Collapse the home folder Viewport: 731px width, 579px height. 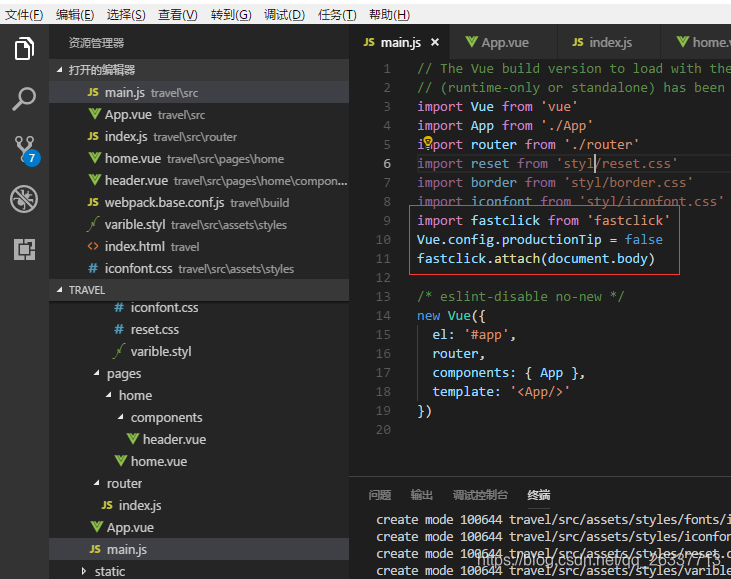click(109, 395)
